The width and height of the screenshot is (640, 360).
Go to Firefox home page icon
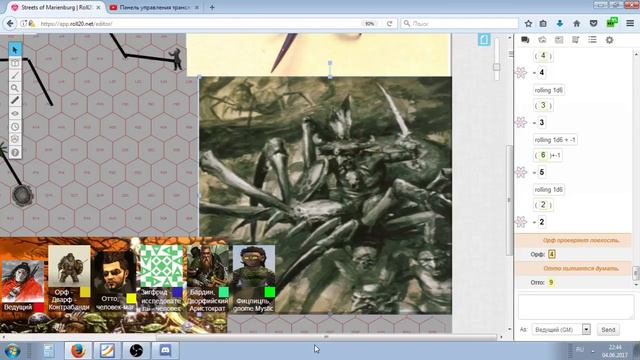[x=576, y=24]
